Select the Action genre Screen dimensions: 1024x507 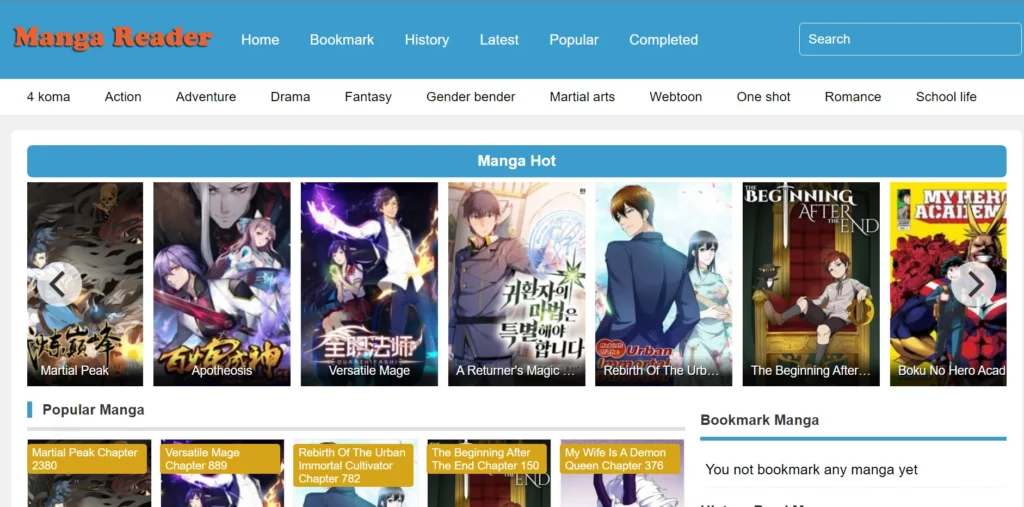(x=123, y=97)
